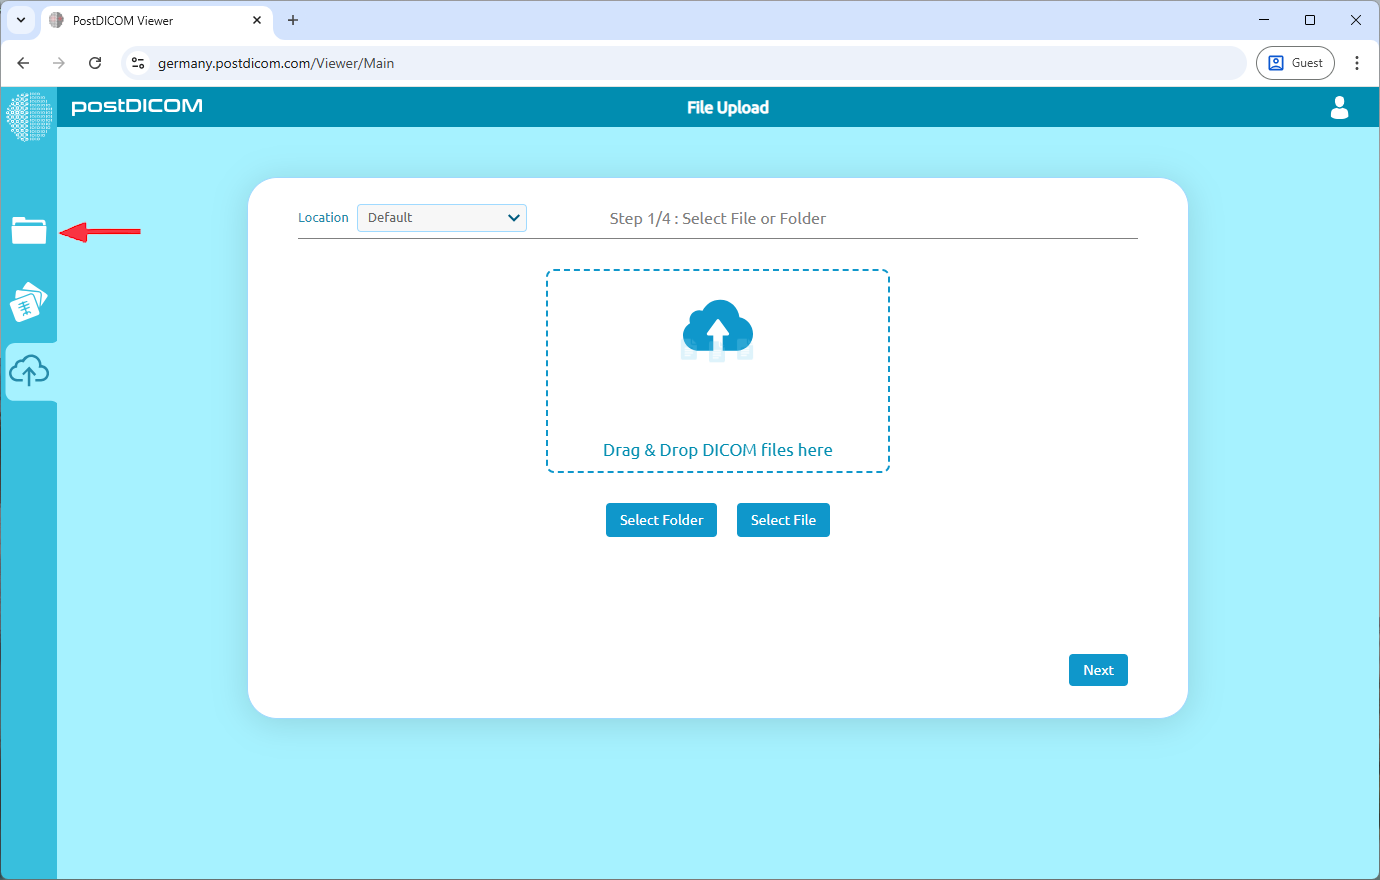Click the browser address bar URL
The image size is (1380, 880).
coord(276,63)
